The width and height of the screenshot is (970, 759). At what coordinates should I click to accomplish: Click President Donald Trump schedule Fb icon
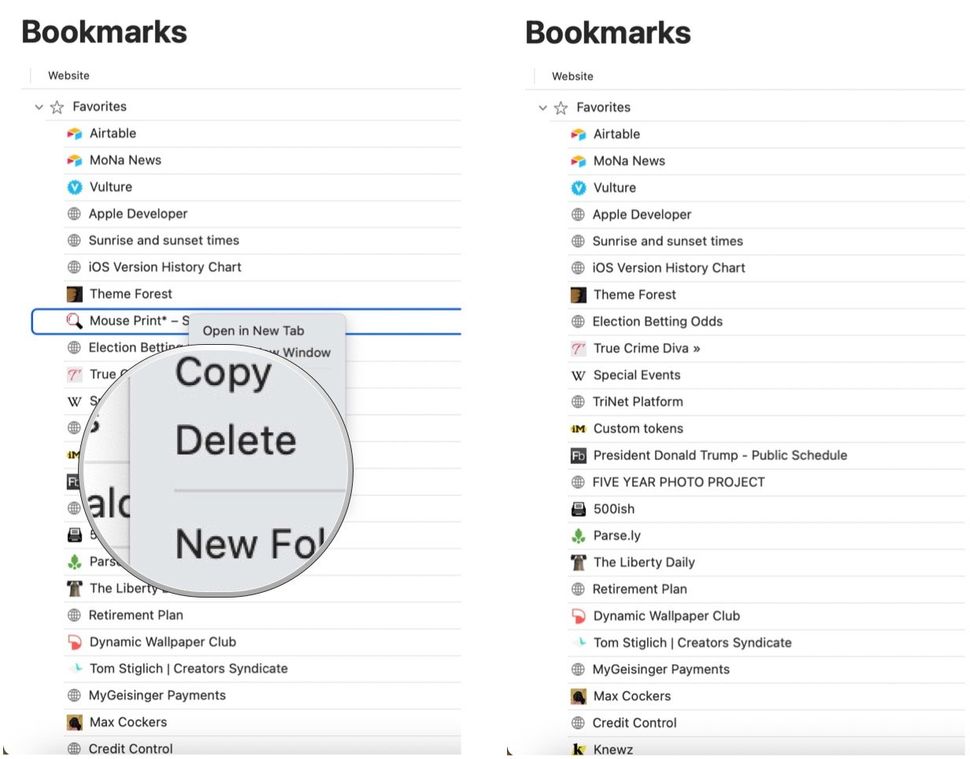point(578,456)
